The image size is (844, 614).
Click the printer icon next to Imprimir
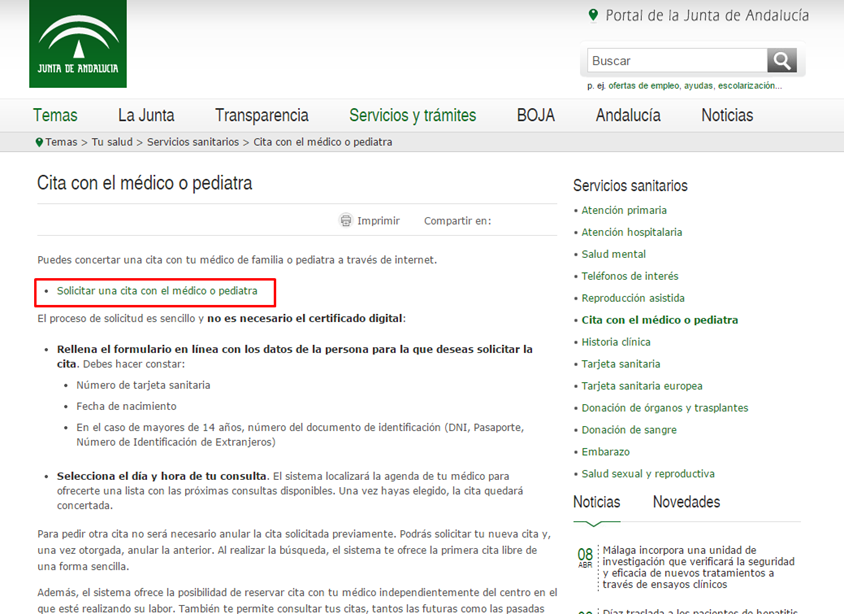346,221
